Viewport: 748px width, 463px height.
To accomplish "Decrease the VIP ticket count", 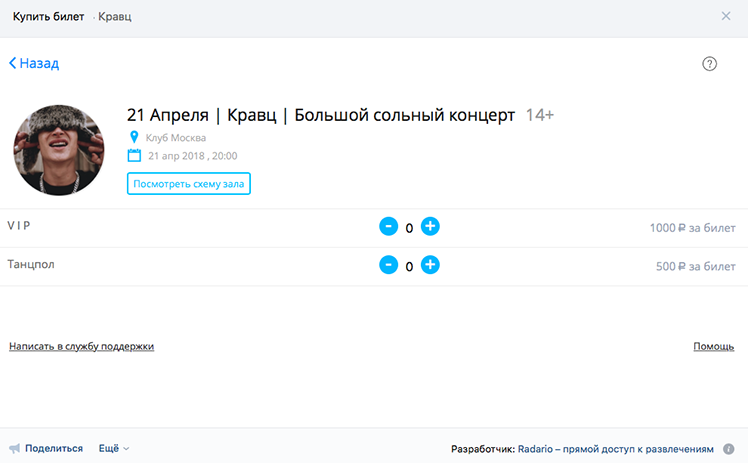I will [x=388, y=226].
